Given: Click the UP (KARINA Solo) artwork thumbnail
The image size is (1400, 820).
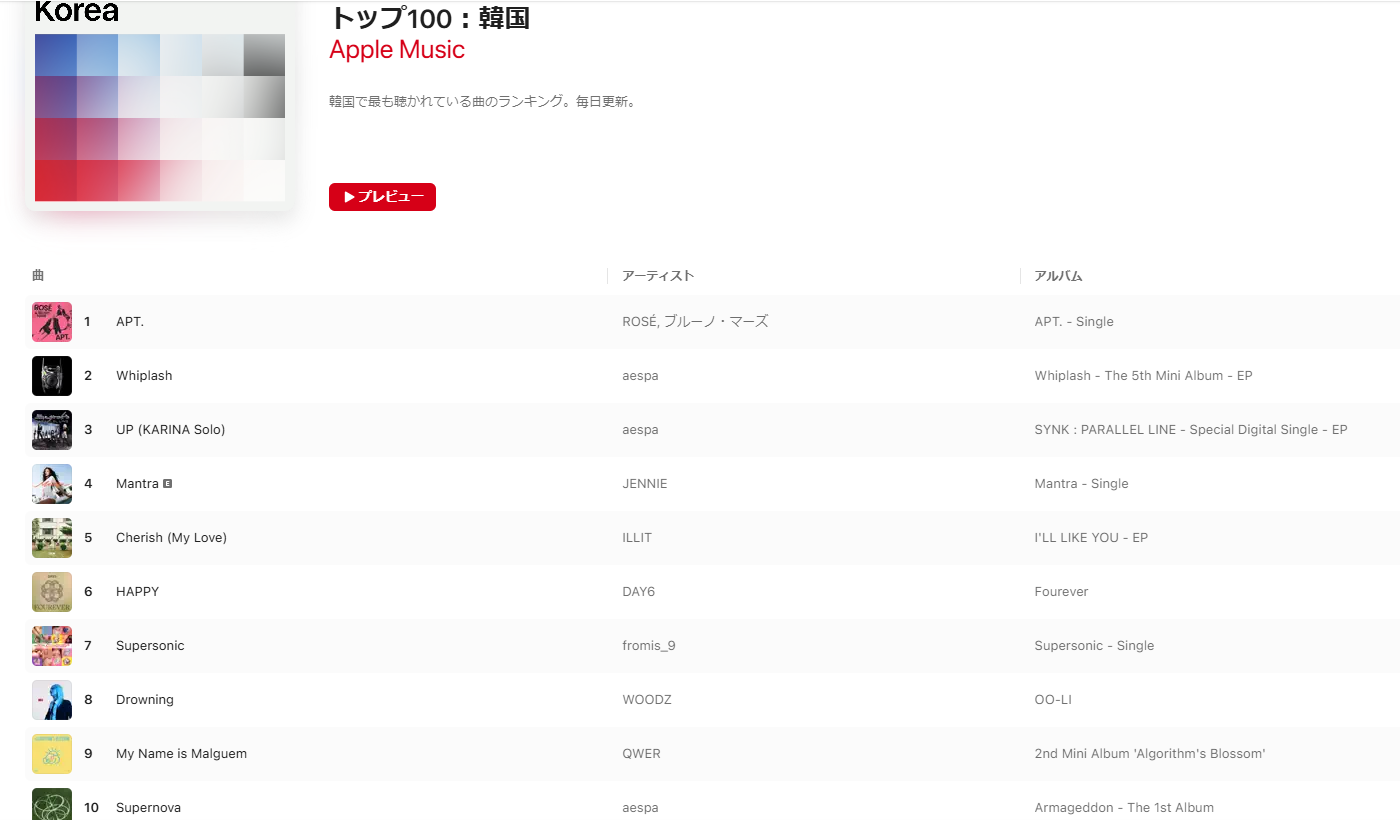Looking at the screenshot, I should (52, 430).
